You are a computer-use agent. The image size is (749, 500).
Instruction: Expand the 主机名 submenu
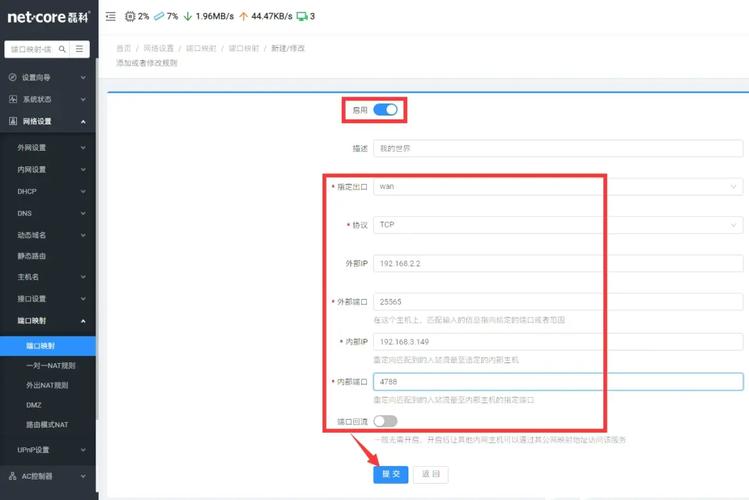coord(48,277)
